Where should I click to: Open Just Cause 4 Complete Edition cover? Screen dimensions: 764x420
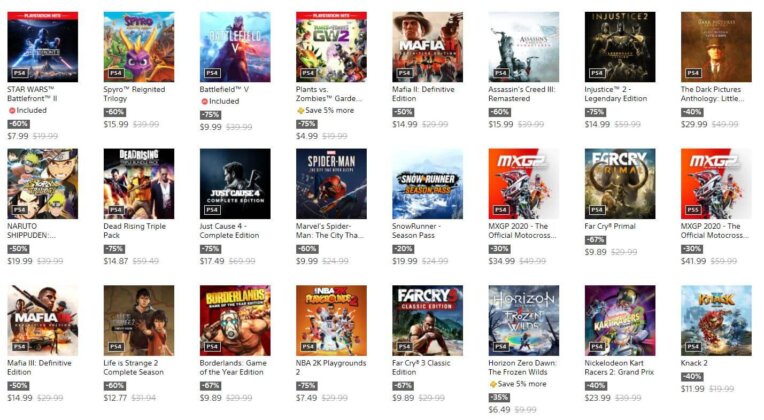point(235,184)
